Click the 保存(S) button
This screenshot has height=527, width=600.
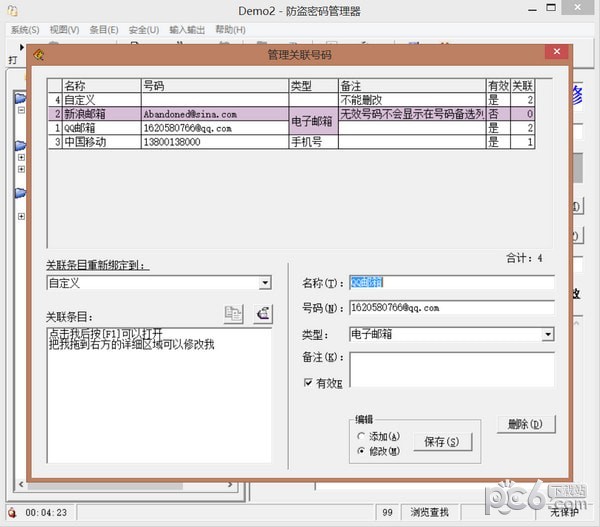(443, 442)
